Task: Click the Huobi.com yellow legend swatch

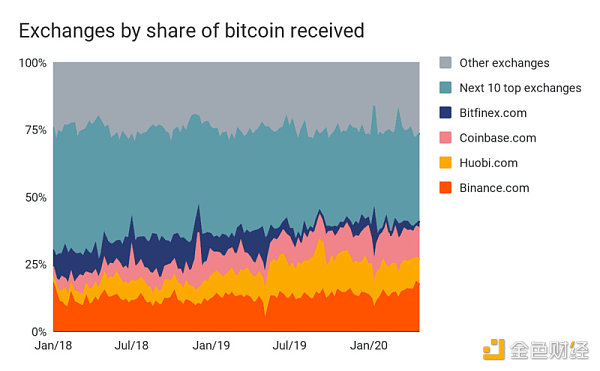Action: pyautogui.click(x=445, y=163)
